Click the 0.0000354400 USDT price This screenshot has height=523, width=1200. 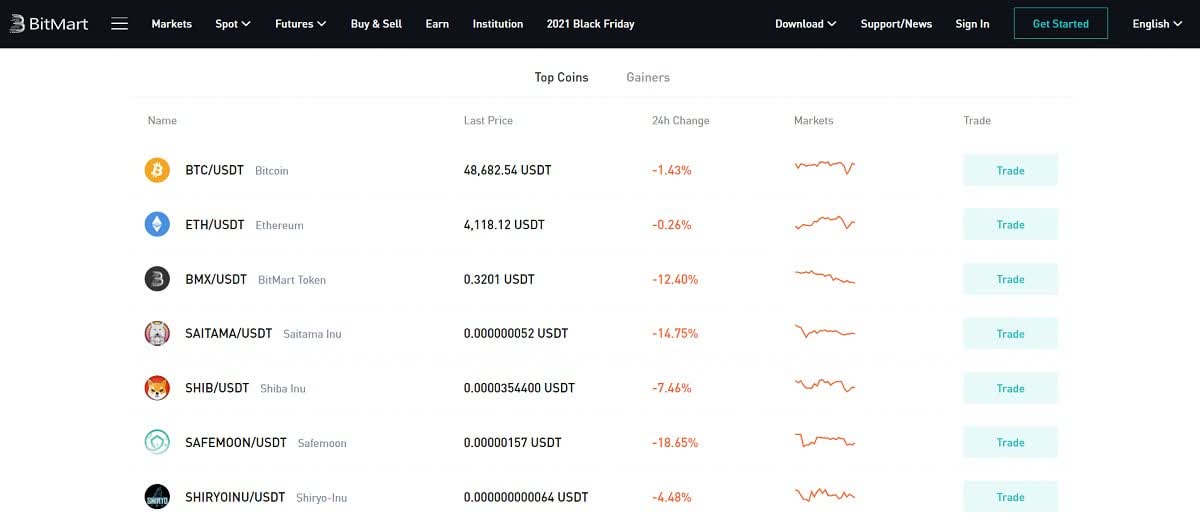click(x=519, y=388)
